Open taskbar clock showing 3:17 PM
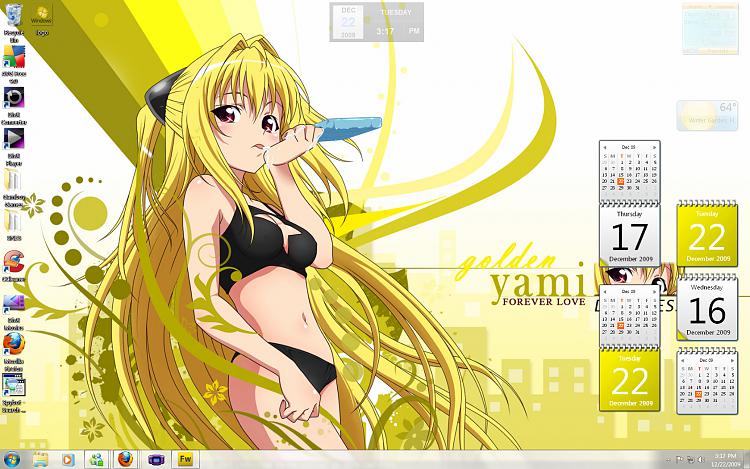 725,460
